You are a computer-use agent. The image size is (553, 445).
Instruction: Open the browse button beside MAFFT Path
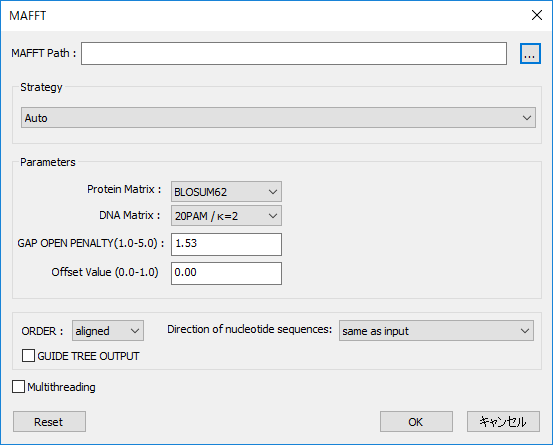(x=530, y=54)
